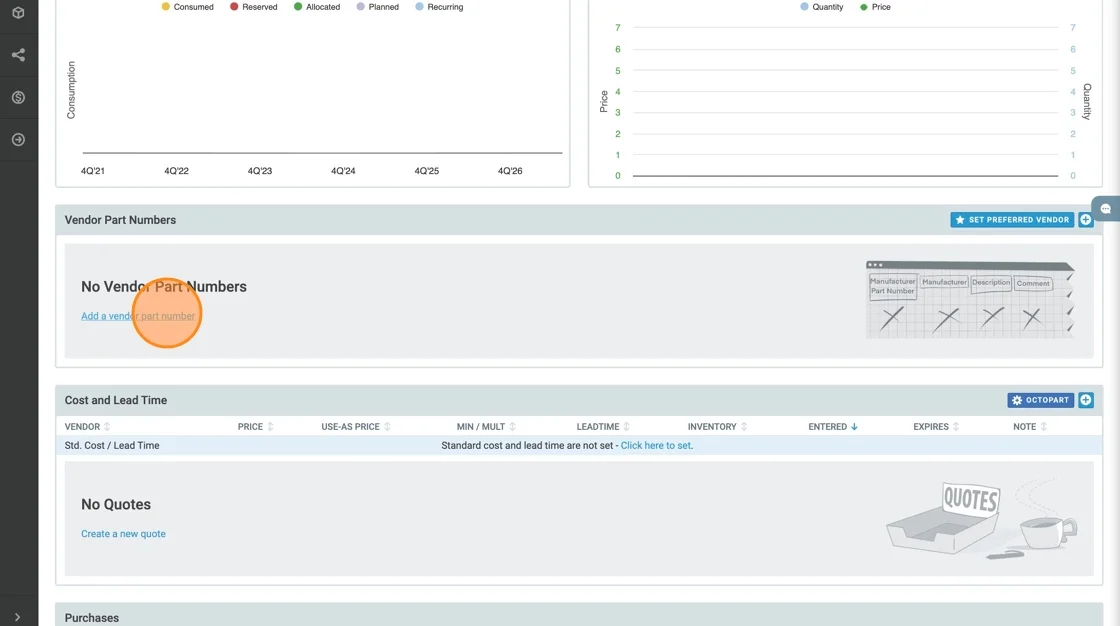Open the dollar sign sidebar icon

pos(18,97)
